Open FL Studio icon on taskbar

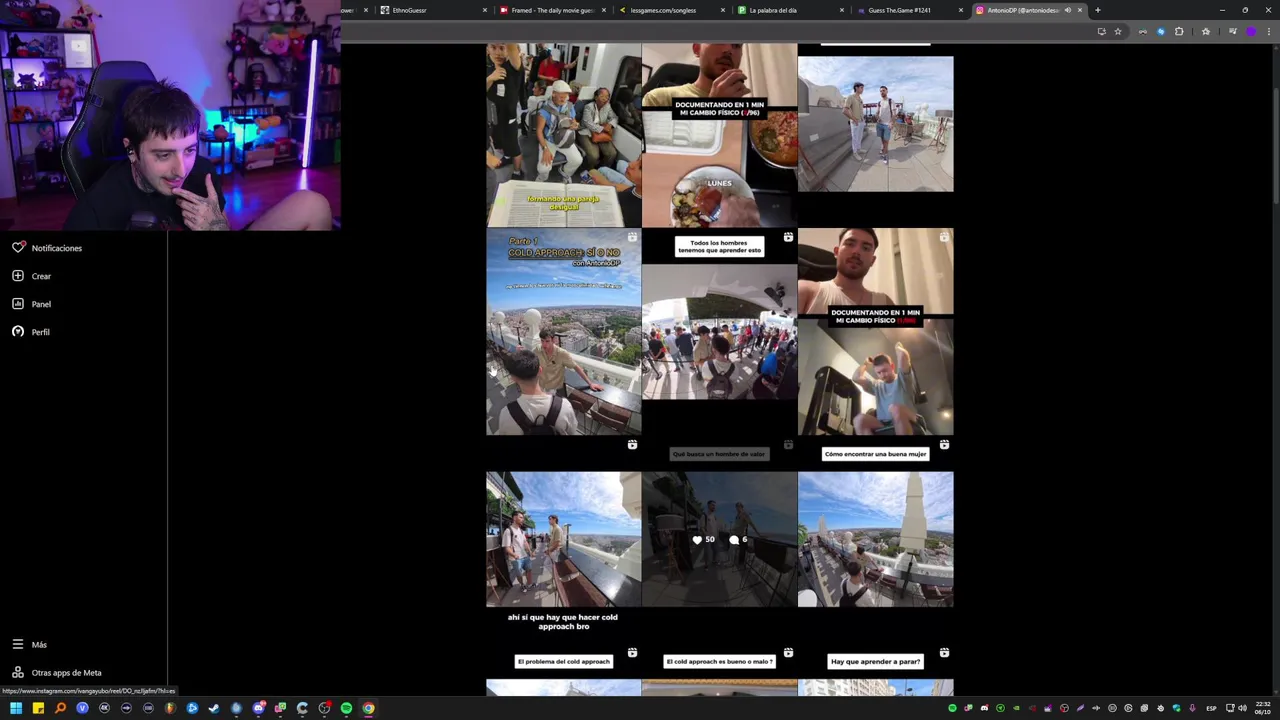(170, 708)
